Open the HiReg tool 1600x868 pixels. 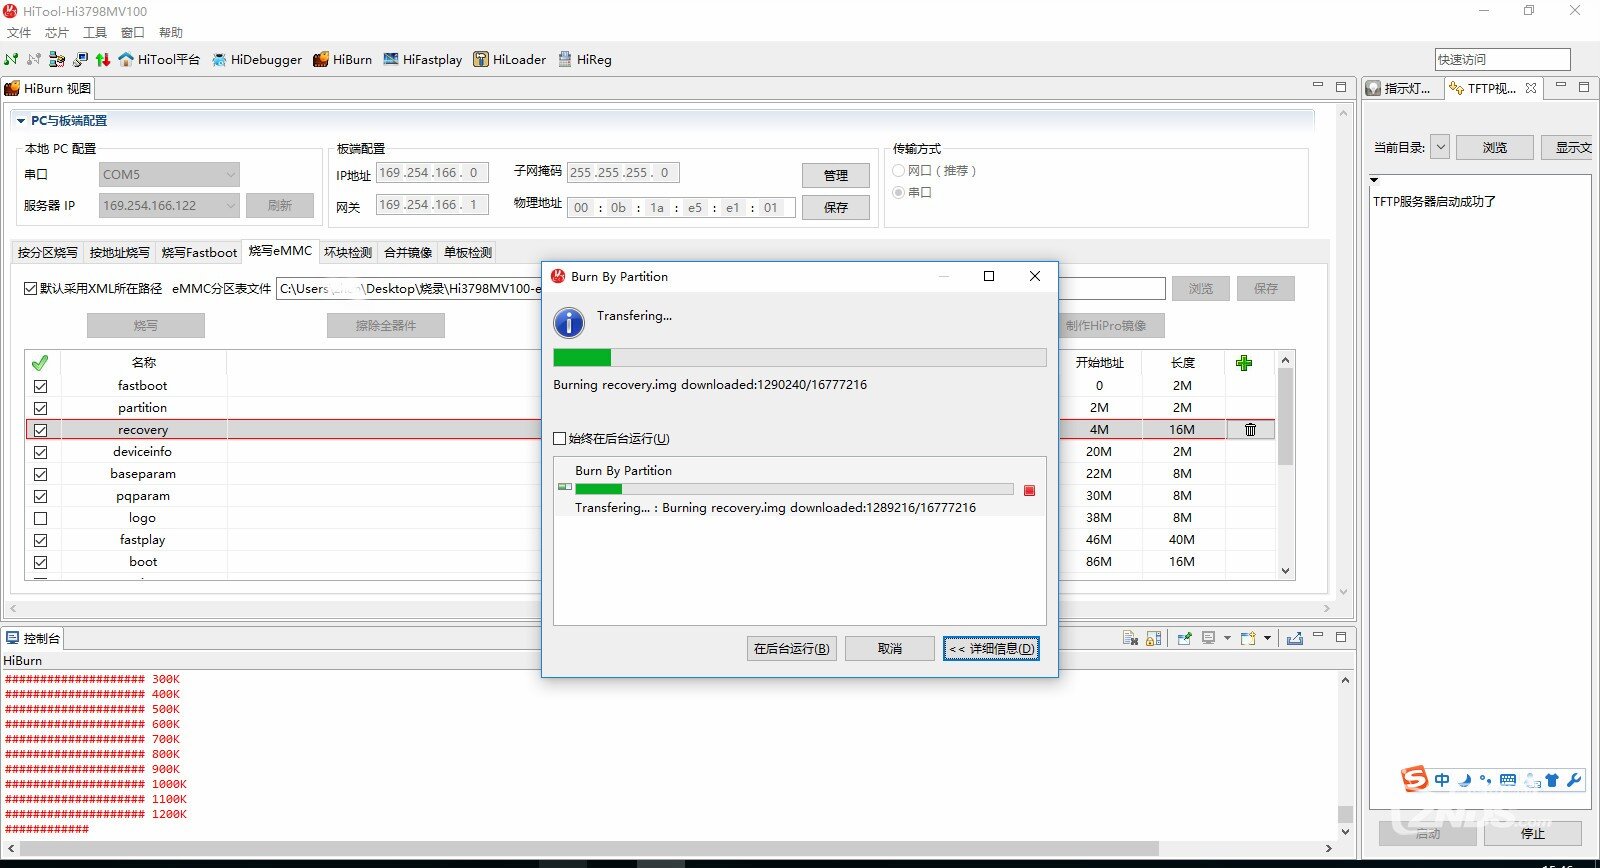point(585,59)
